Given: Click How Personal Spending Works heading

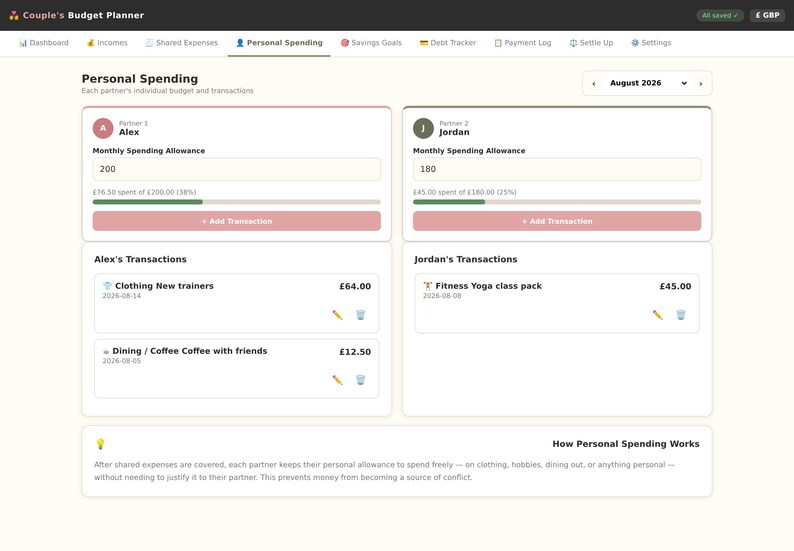Looking at the screenshot, I should coord(626,444).
